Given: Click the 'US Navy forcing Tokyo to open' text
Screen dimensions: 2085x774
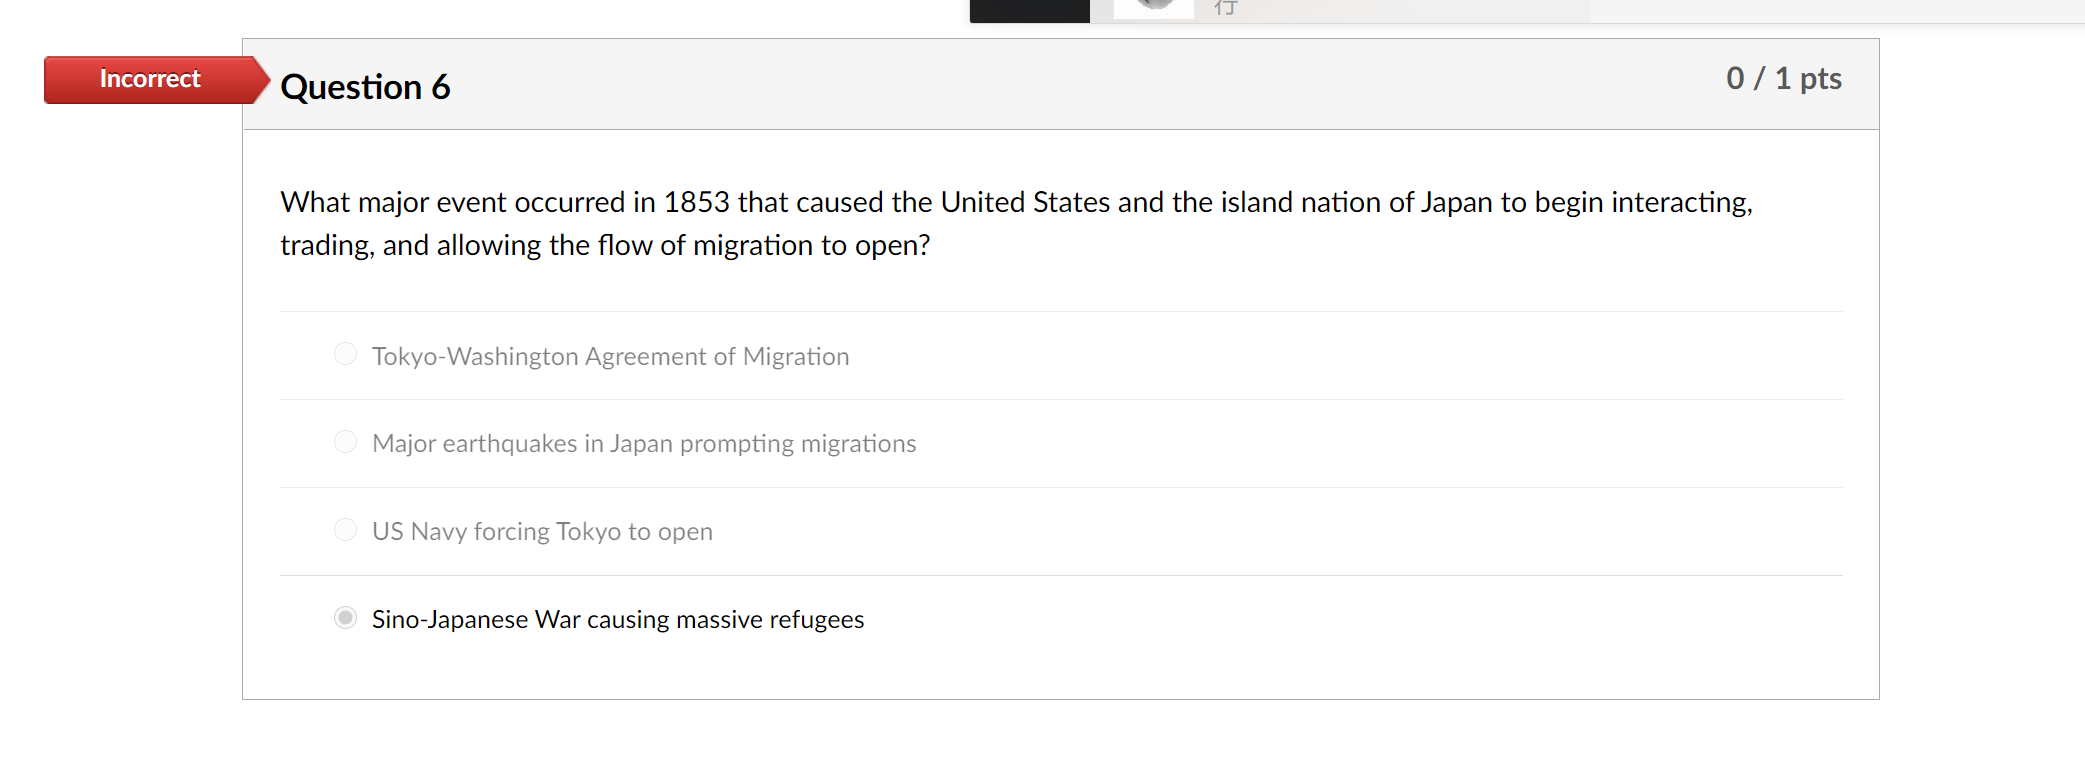Looking at the screenshot, I should point(542,532).
